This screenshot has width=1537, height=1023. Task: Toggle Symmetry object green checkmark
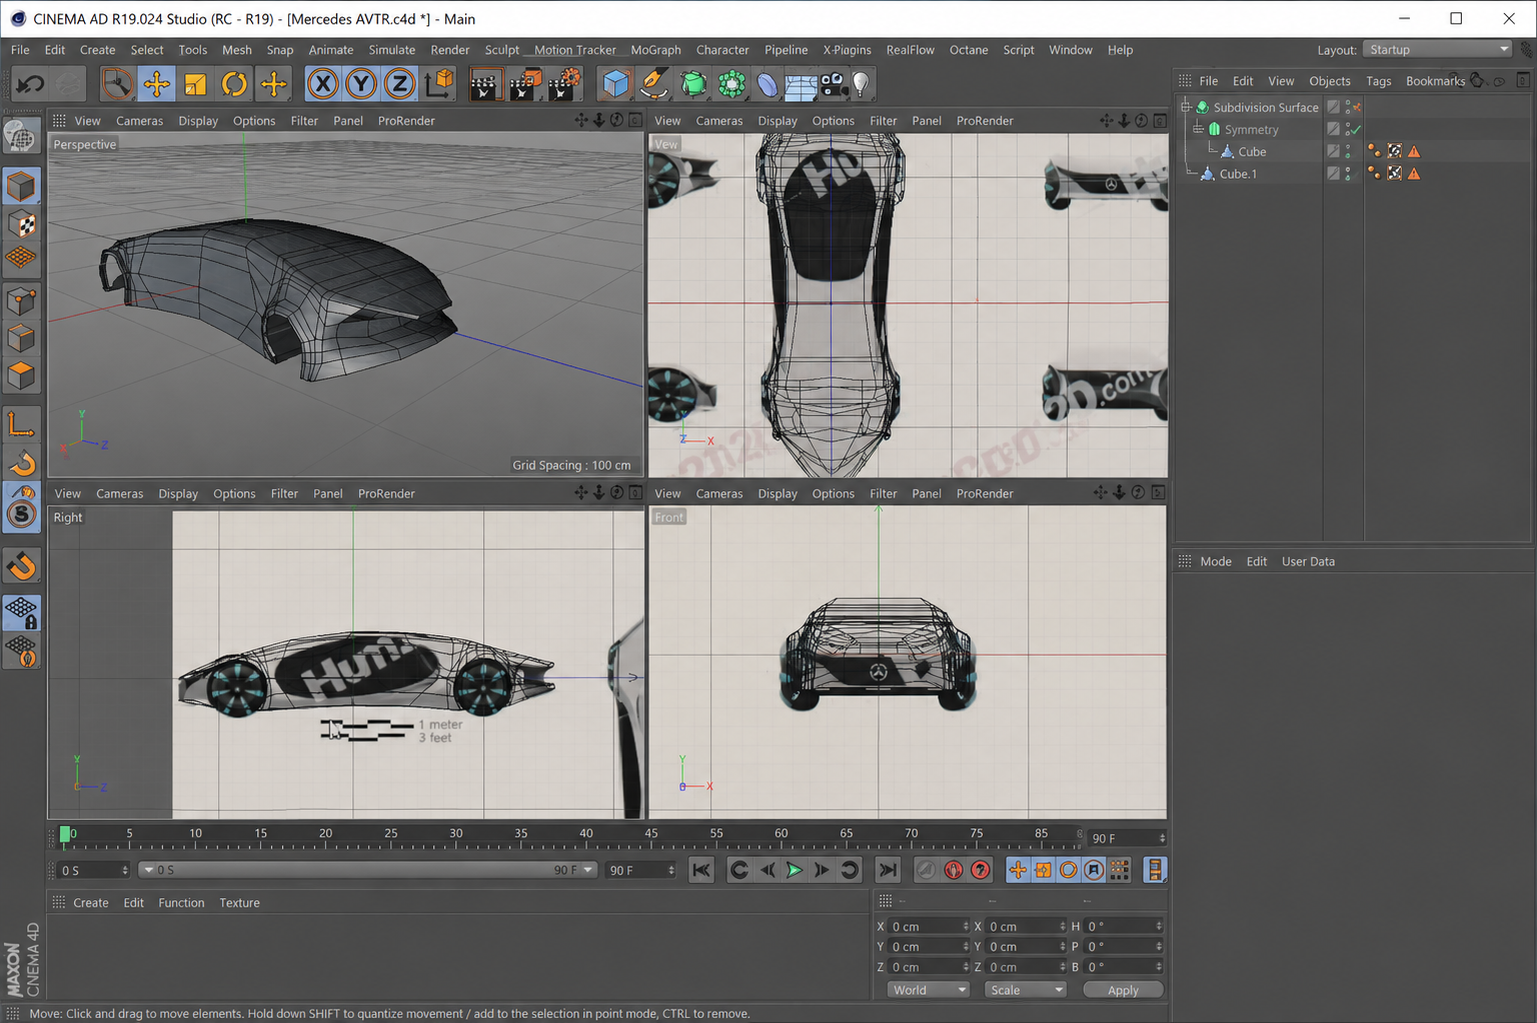[x=1355, y=129]
